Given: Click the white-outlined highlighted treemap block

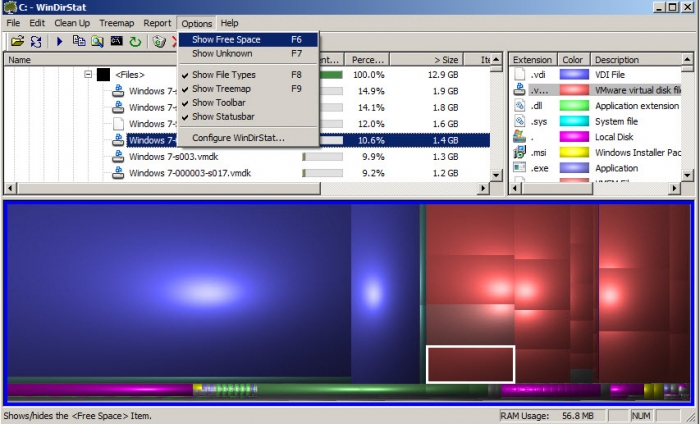Looking at the screenshot, I should [x=471, y=364].
